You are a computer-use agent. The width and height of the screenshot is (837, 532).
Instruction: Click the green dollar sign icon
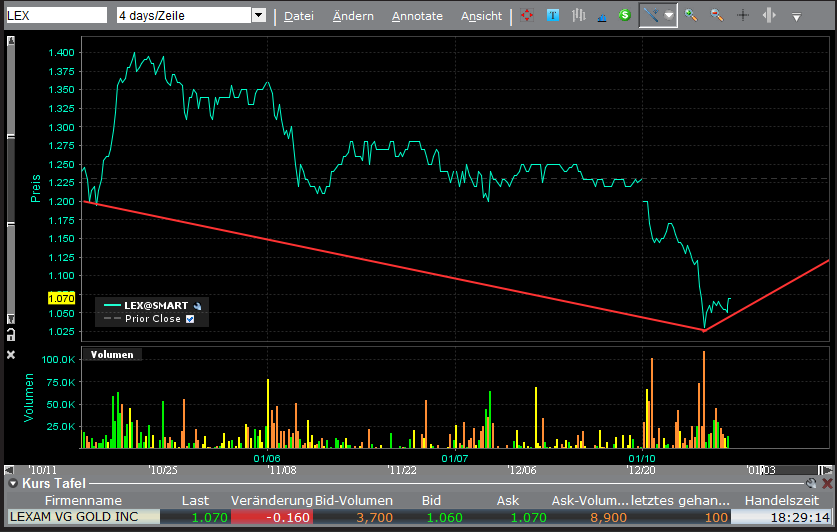coord(624,16)
